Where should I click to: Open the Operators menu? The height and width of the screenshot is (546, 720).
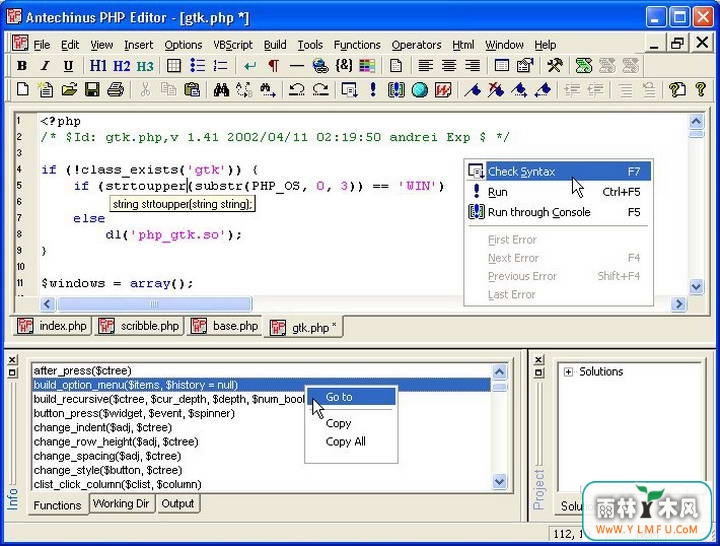point(416,45)
